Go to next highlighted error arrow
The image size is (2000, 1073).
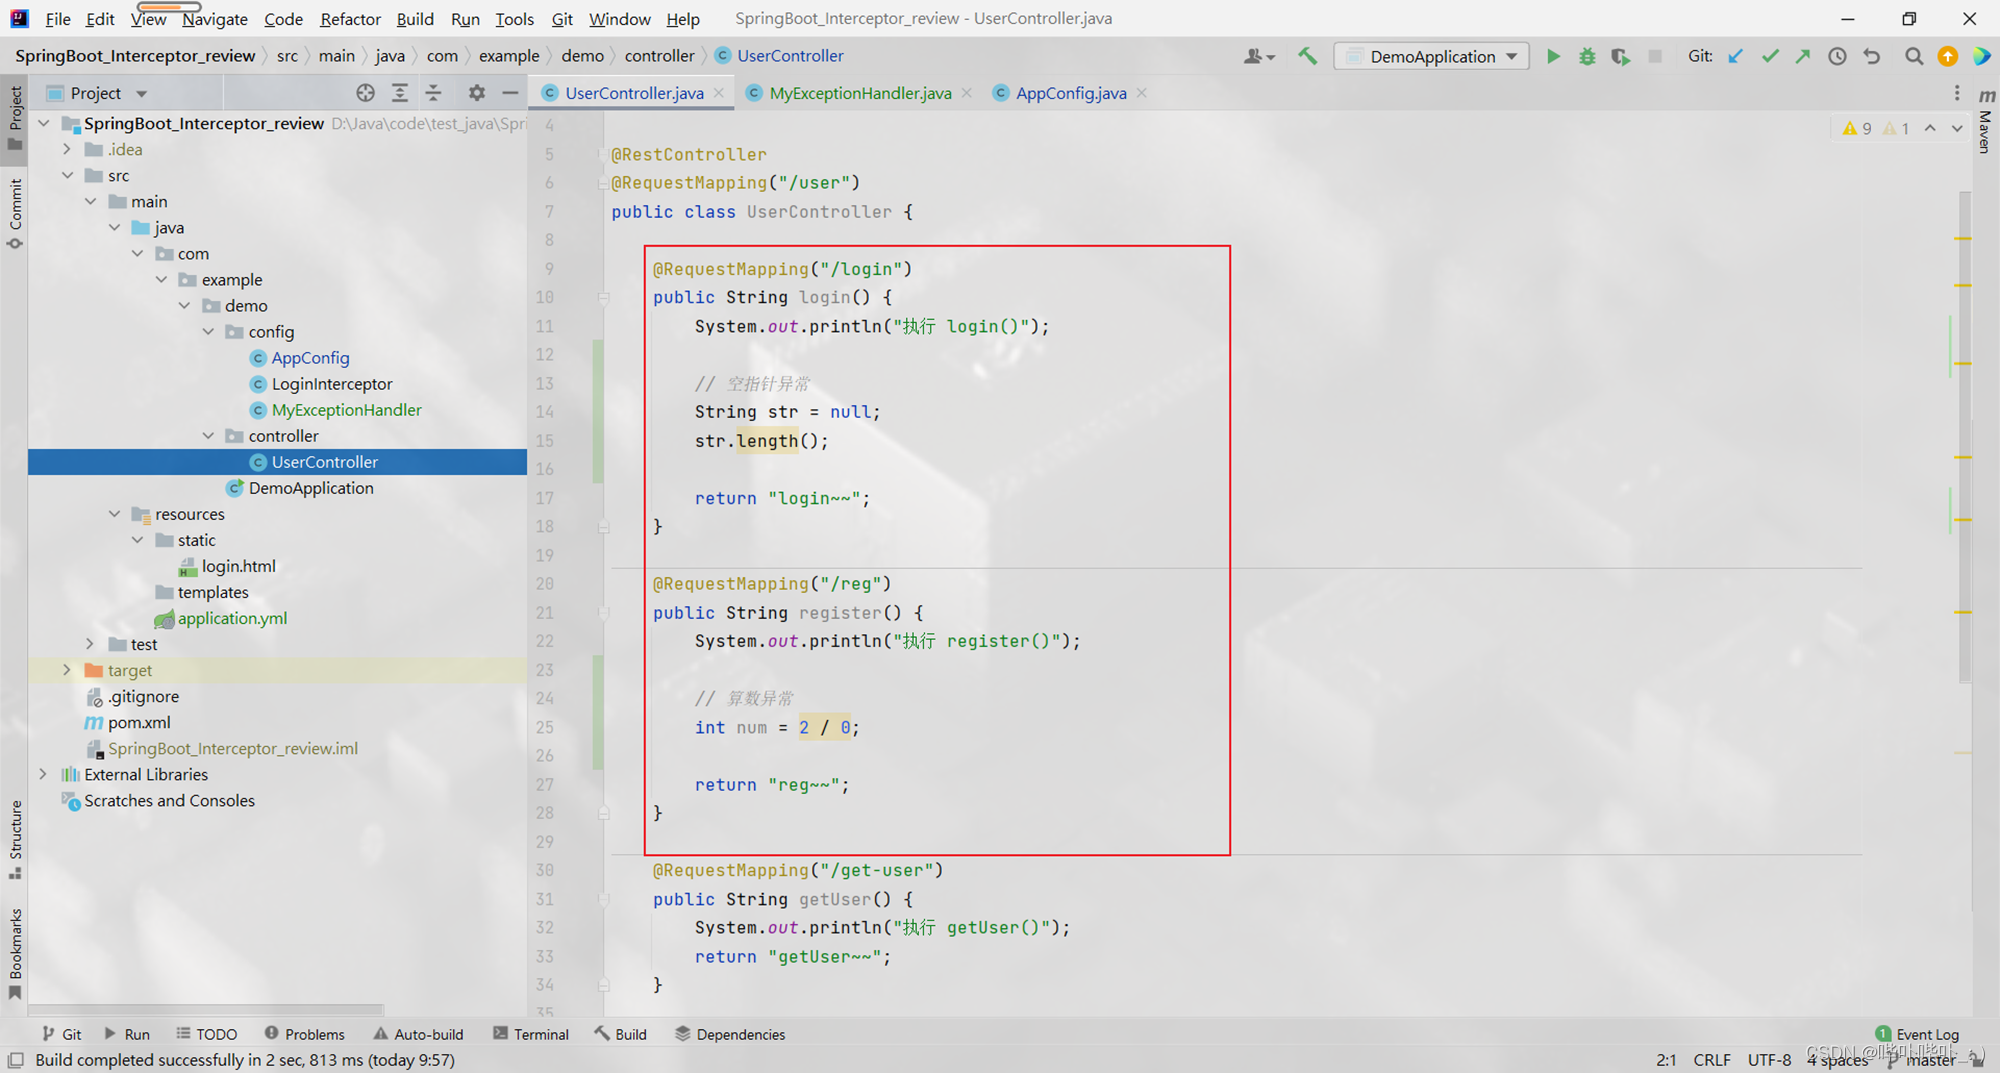tap(1957, 128)
